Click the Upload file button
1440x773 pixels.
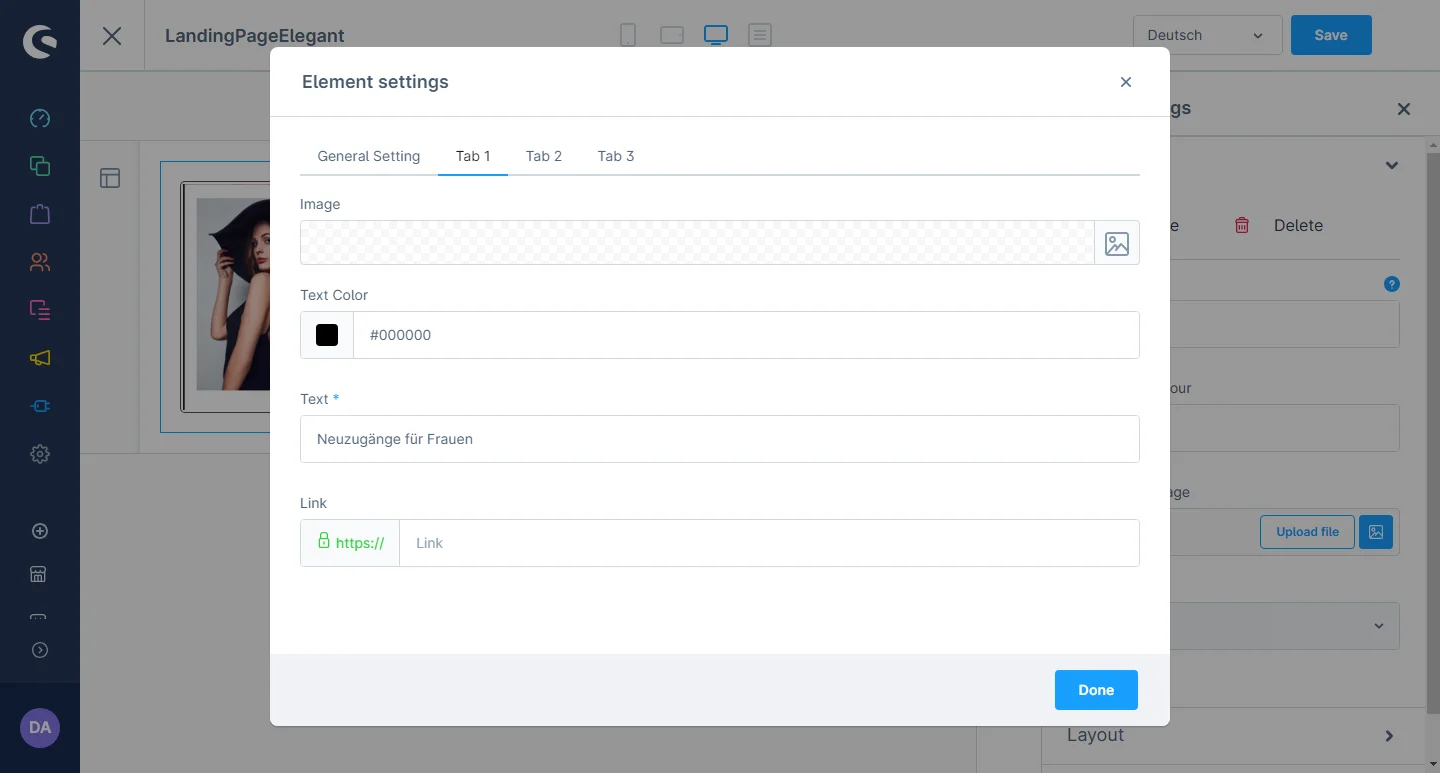pyautogui.click(x=1307, y=532)
